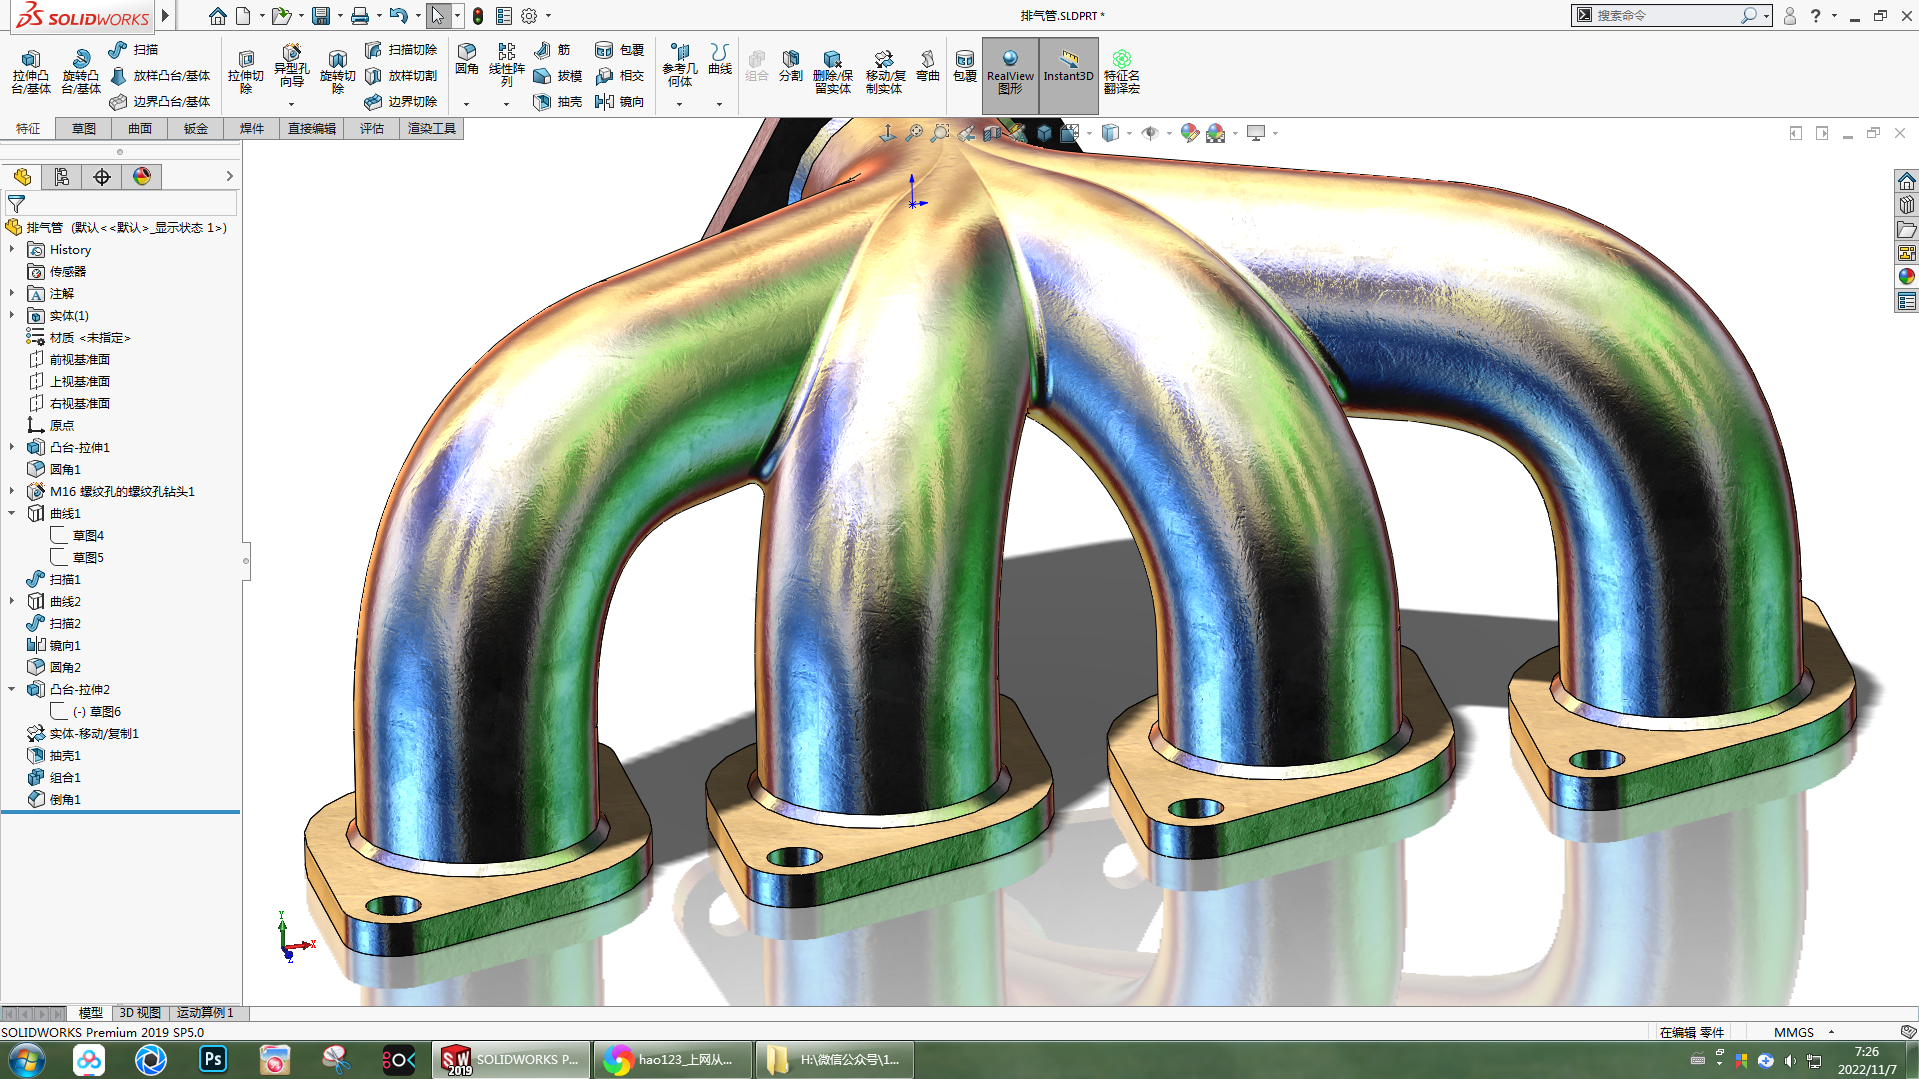Open Reference Geometry (参考几何体)
The image size is (1919, 1079).
tap(680, 65)
